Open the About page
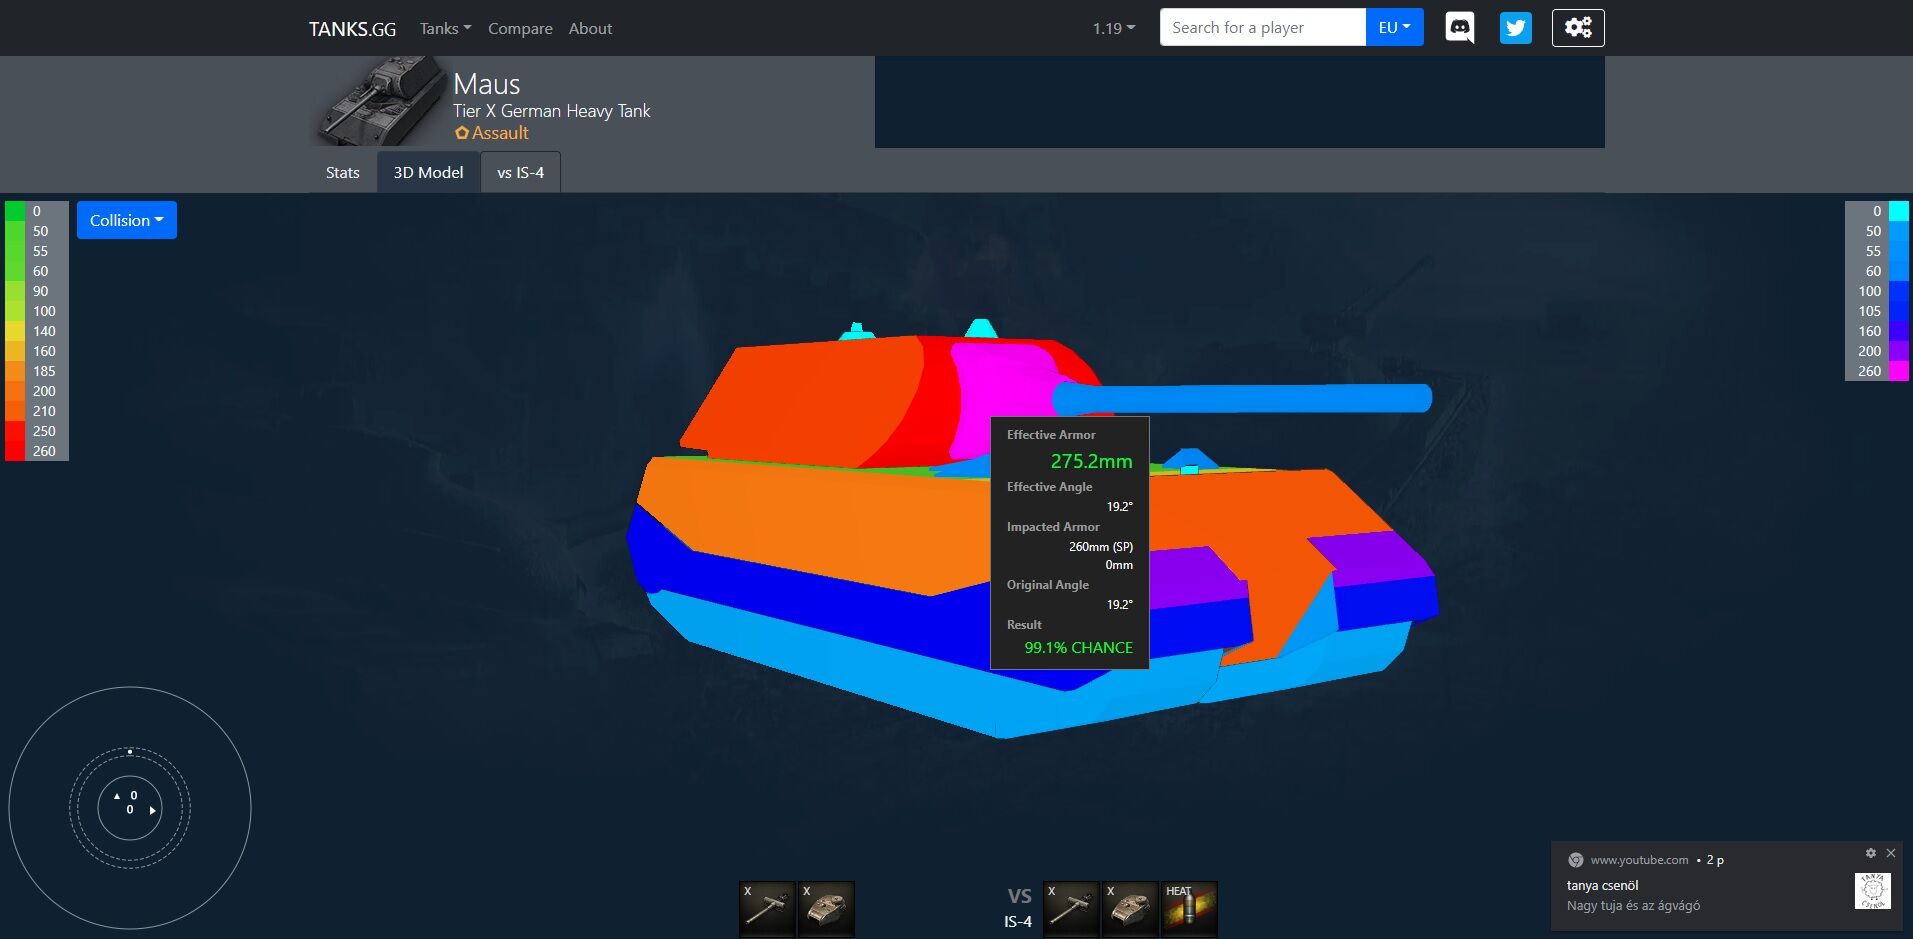The height and width of the screenshot is (939, 1913). click(590, 28)
